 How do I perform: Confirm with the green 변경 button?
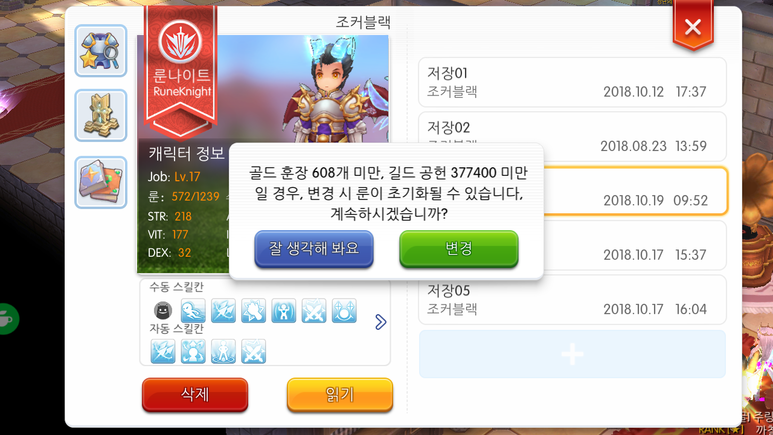click(x=458, y=249)
